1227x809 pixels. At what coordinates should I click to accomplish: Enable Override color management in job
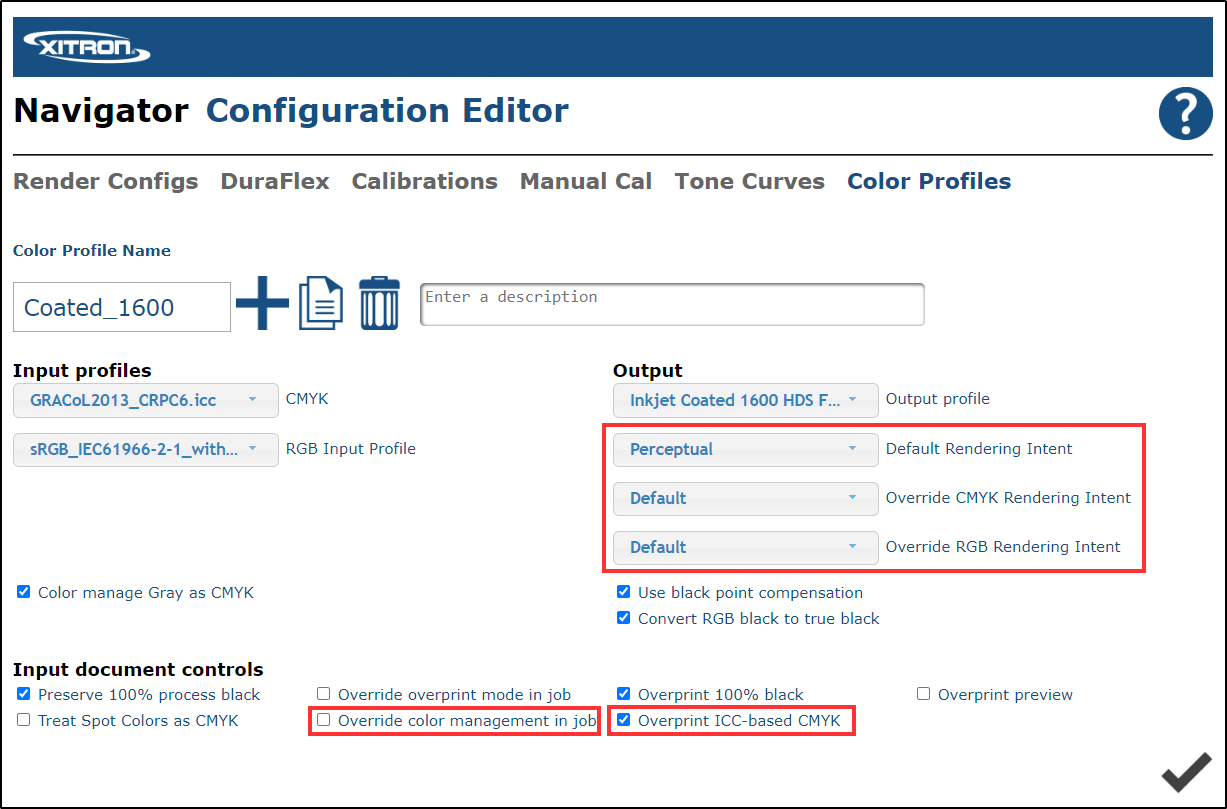pyautogui.click(x=324, y=720)
